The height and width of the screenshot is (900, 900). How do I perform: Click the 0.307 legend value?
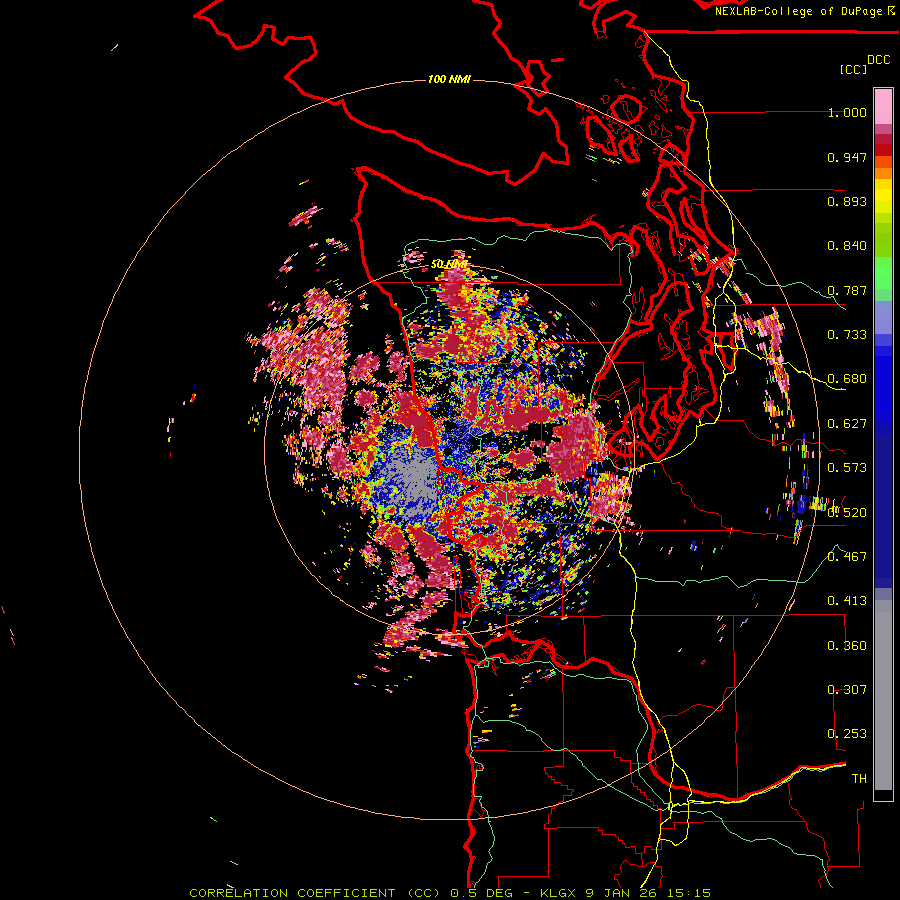[x=847, y=689]
